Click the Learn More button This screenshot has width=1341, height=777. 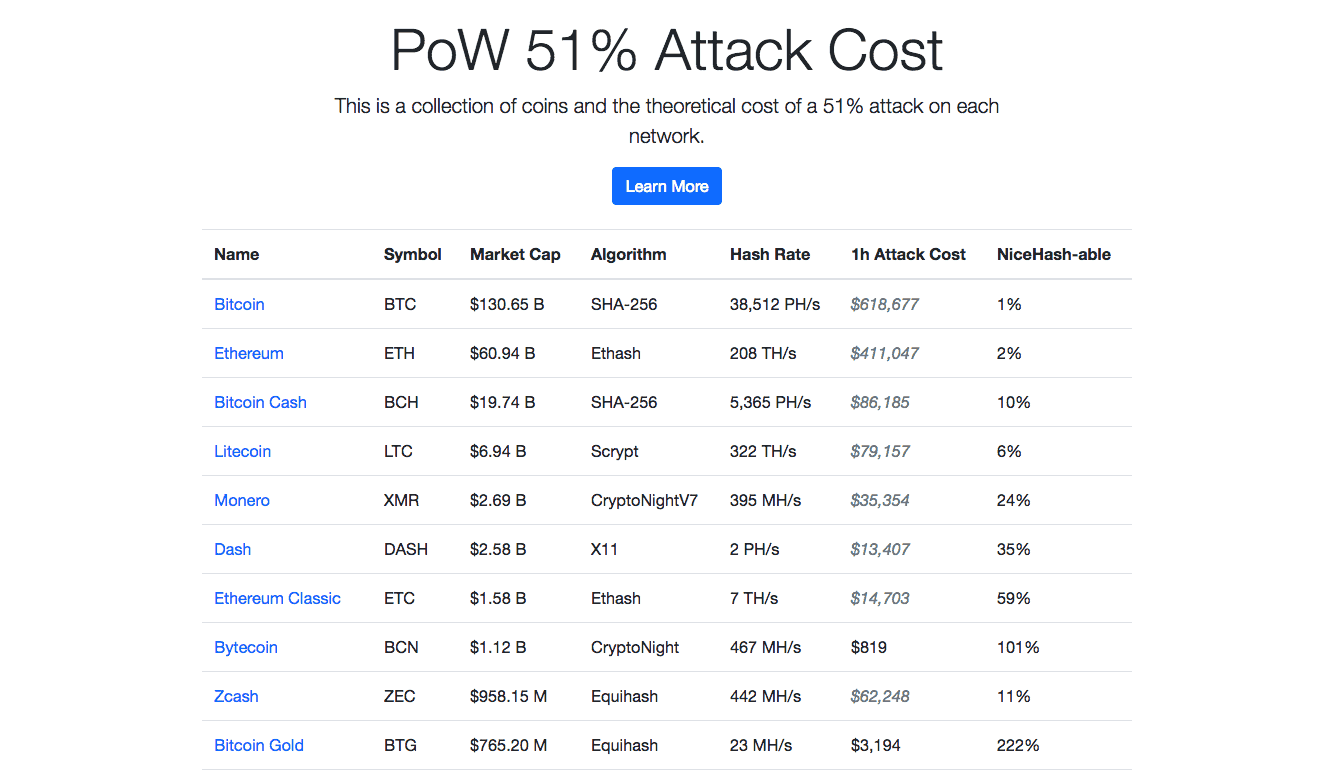coord(666,186)
